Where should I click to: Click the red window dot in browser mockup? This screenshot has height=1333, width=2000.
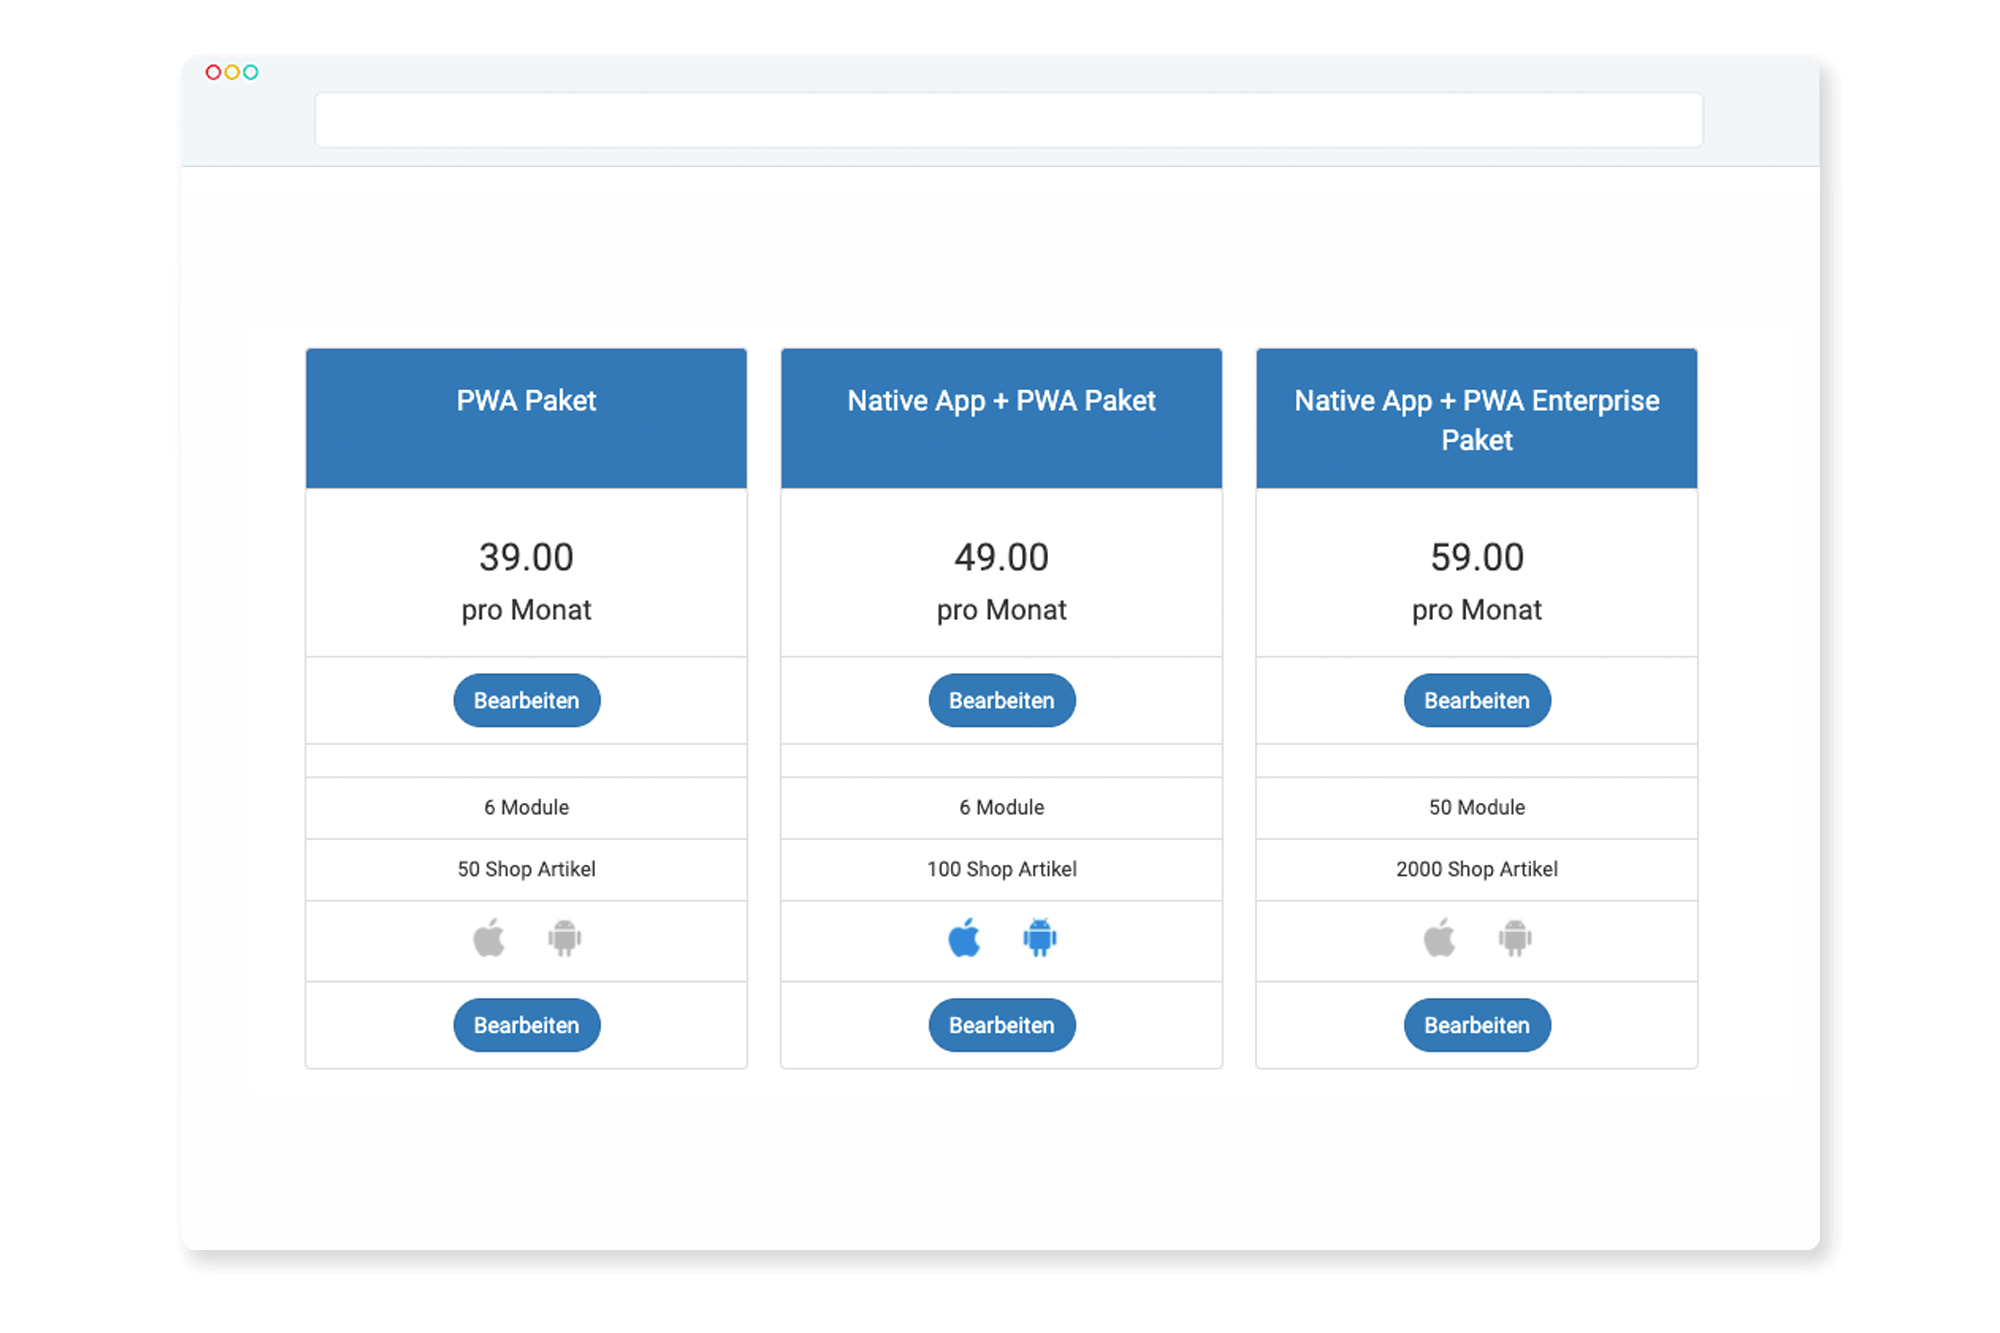(x=213, y=72)
